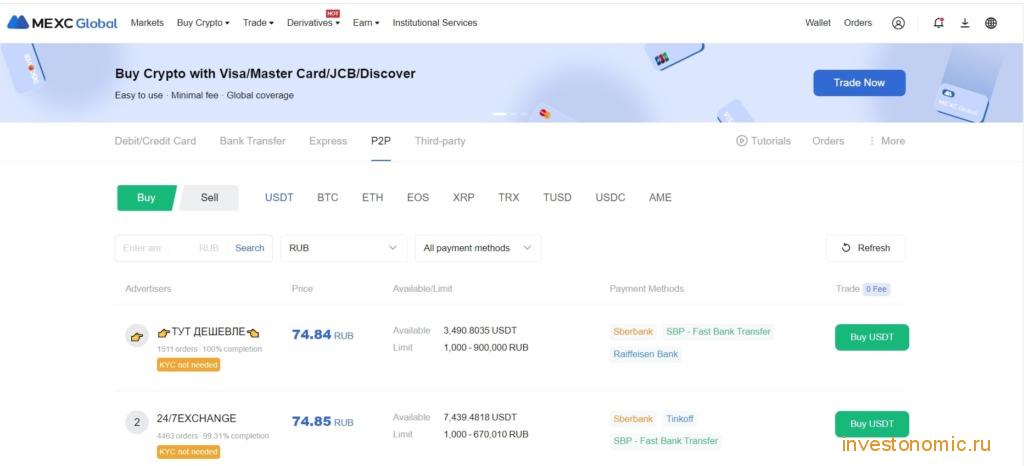Image resolution: width=1024 pixels, height=466 pixels.
Task: Select the BTC coin tab
Action: (x=328, y=198)
